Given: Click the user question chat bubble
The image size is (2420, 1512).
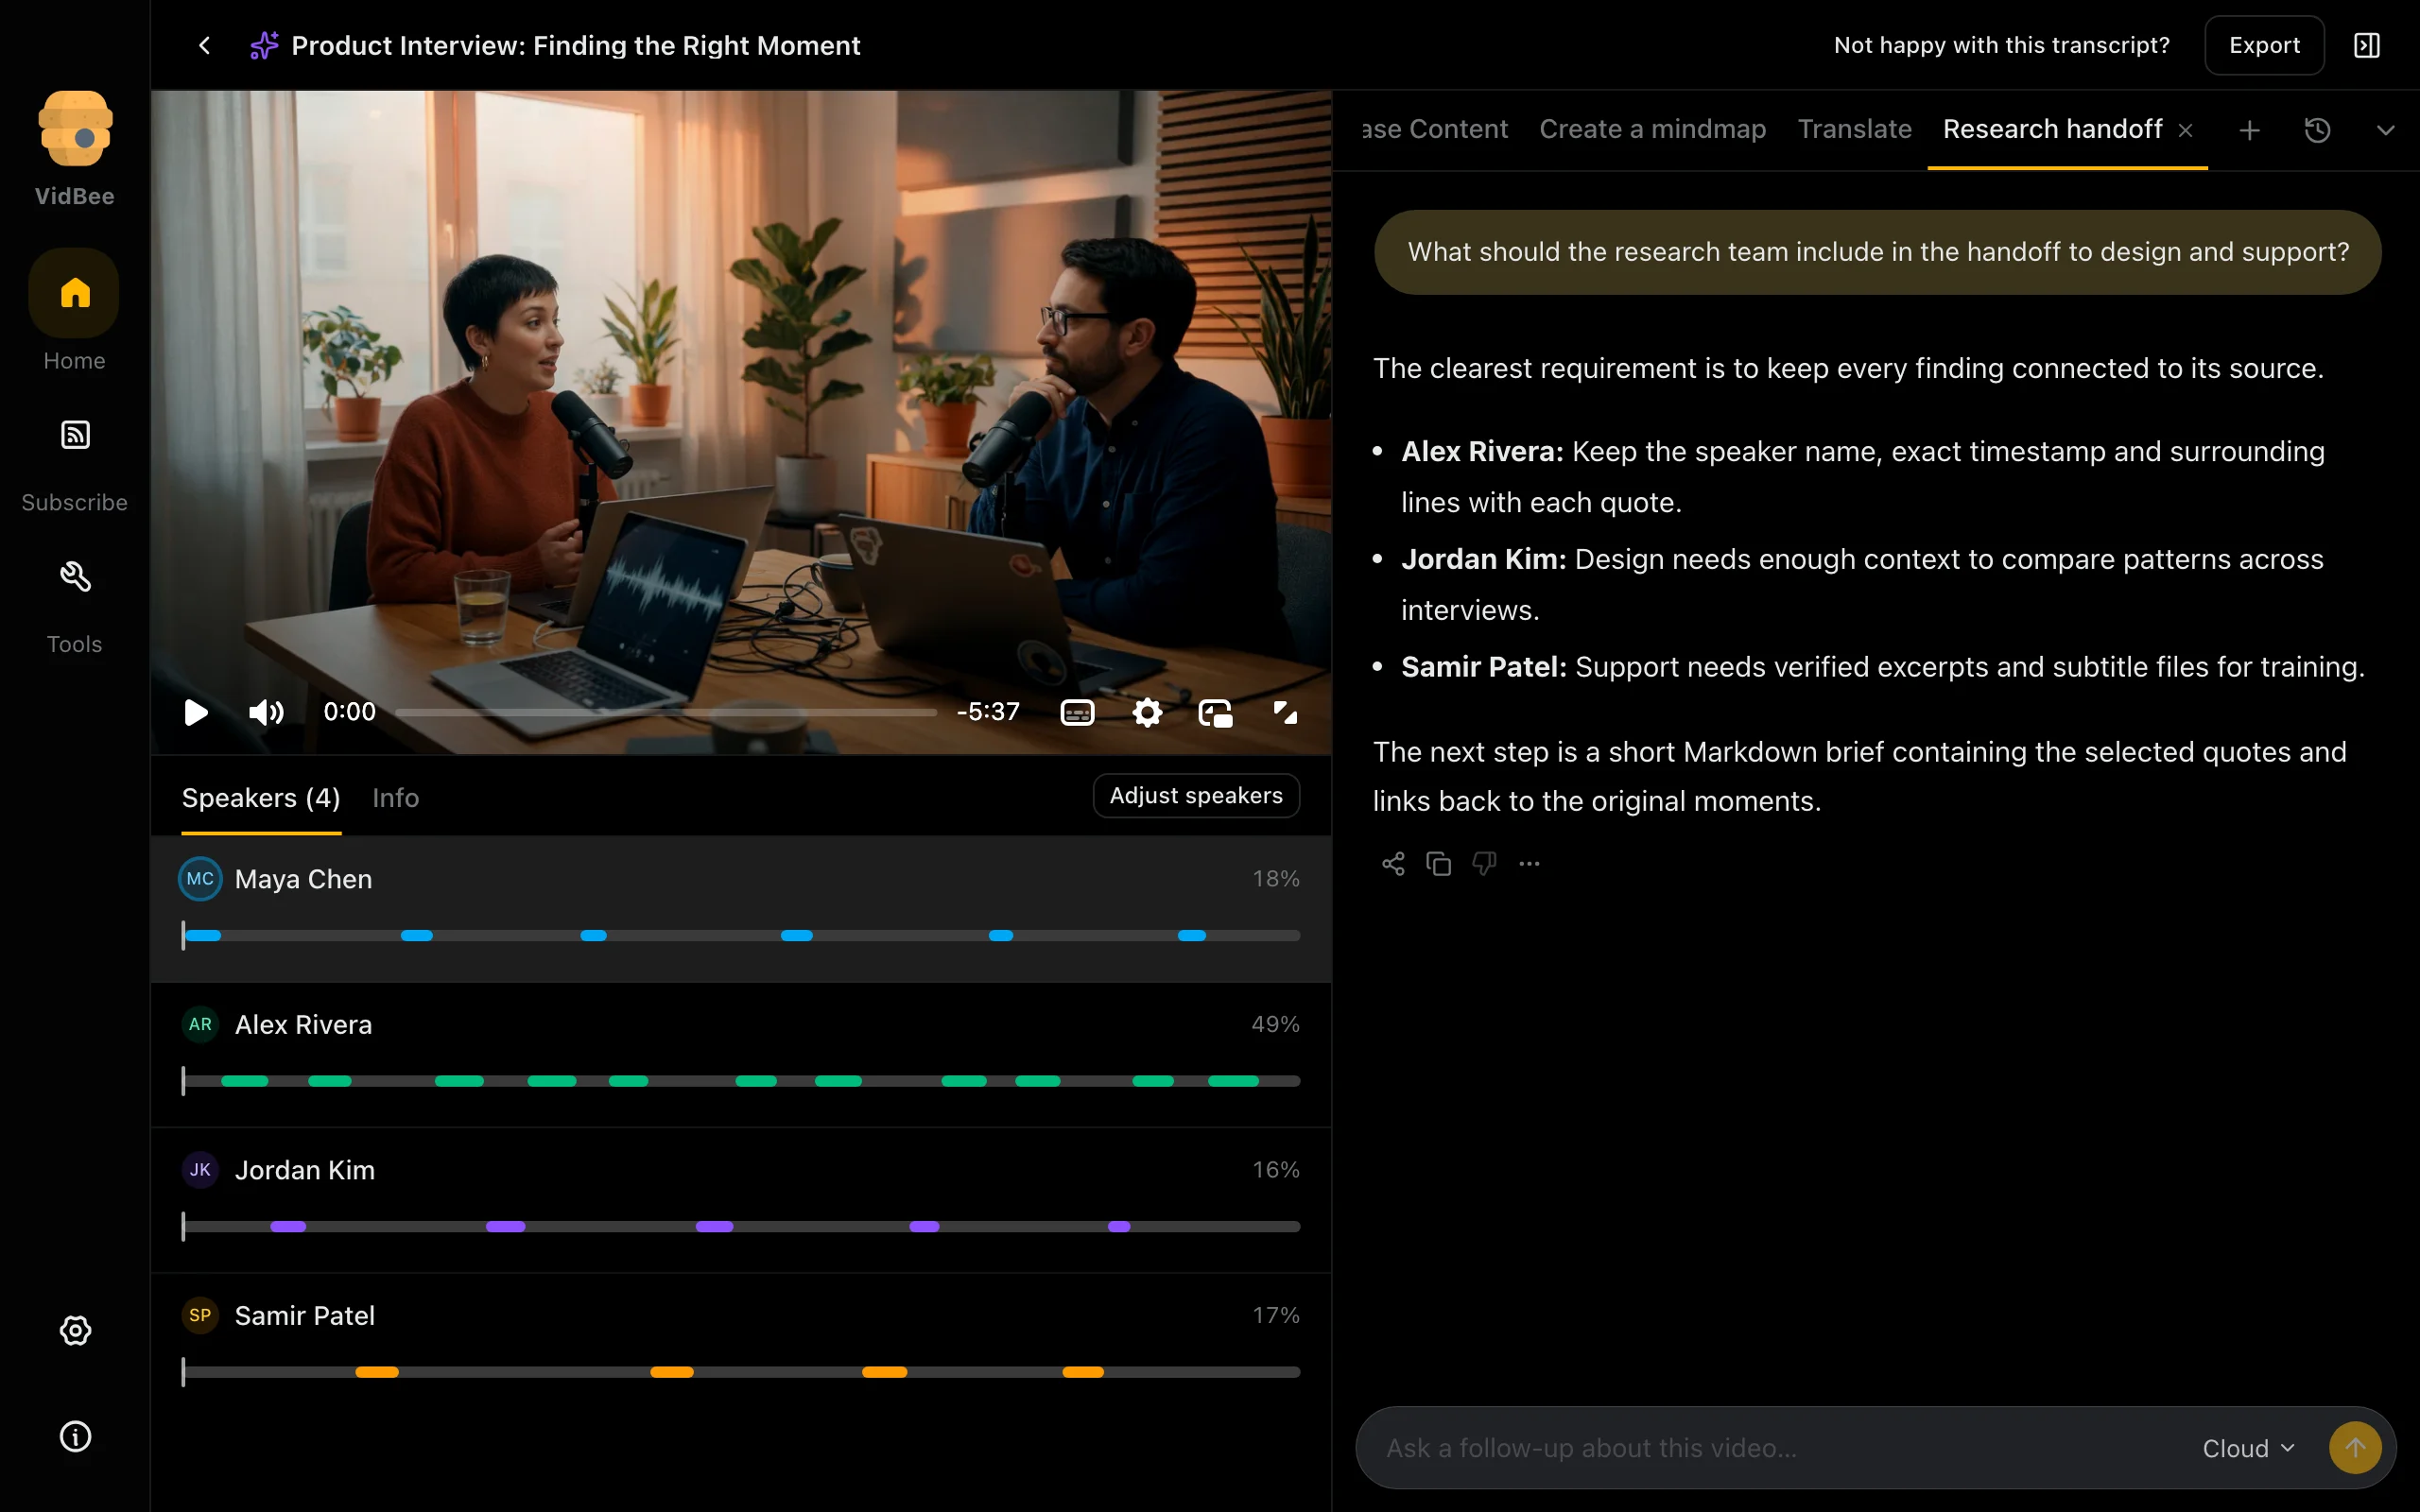Looking at the screenshot, I should [x=1877, y=252].
